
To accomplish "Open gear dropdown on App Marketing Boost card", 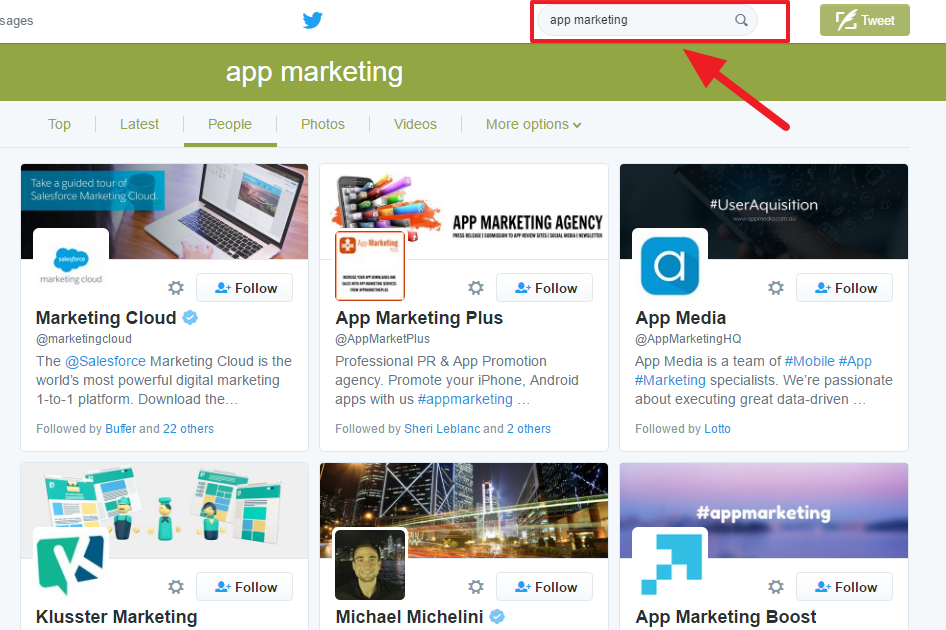I will point(776,587).
